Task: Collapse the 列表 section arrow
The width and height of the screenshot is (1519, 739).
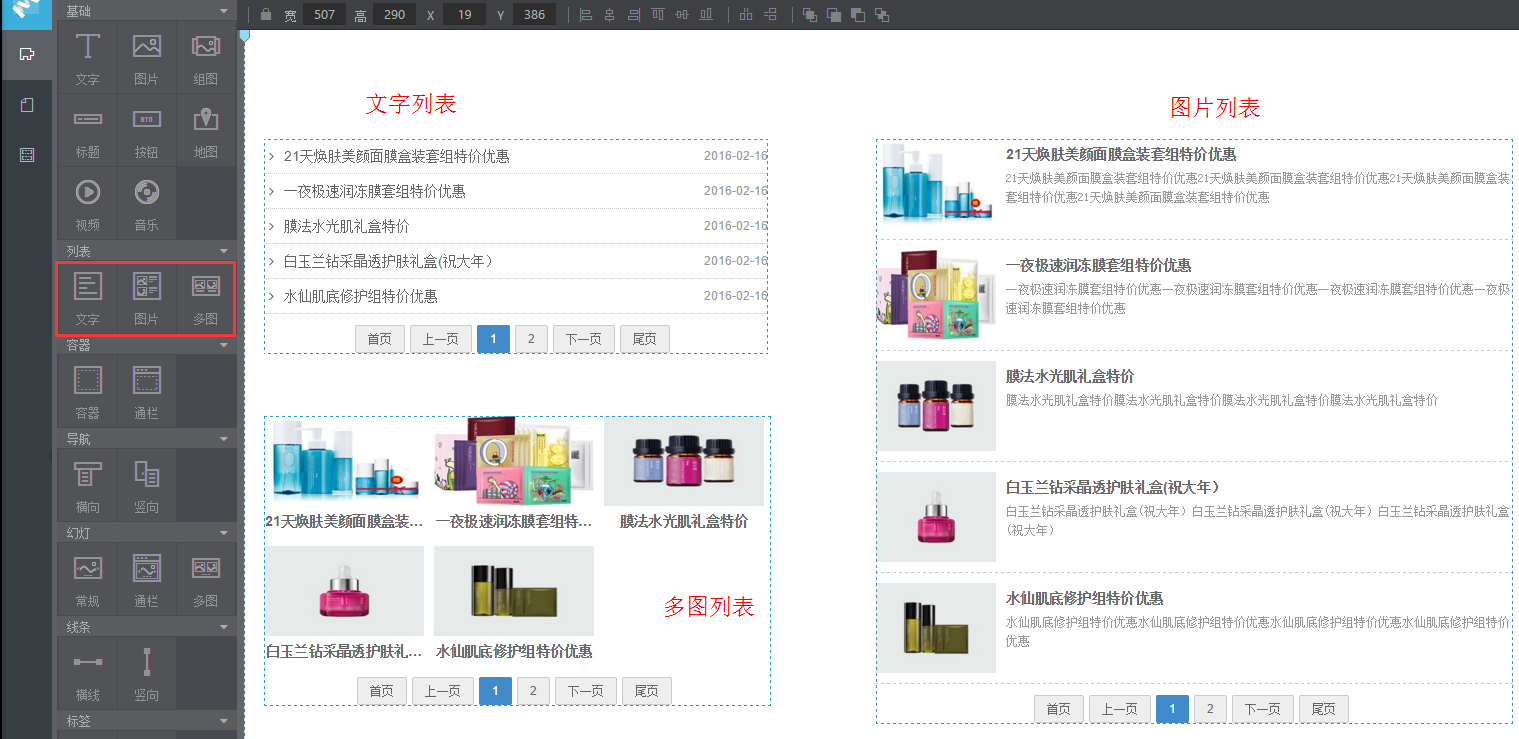Action: (x=224, y=251)
